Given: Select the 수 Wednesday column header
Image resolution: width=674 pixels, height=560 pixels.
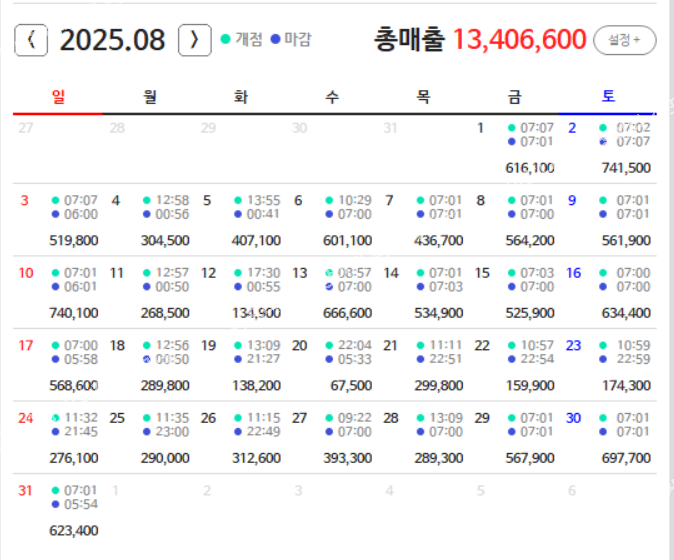Looking at the screenshot, I should click(x=332, y=97).
